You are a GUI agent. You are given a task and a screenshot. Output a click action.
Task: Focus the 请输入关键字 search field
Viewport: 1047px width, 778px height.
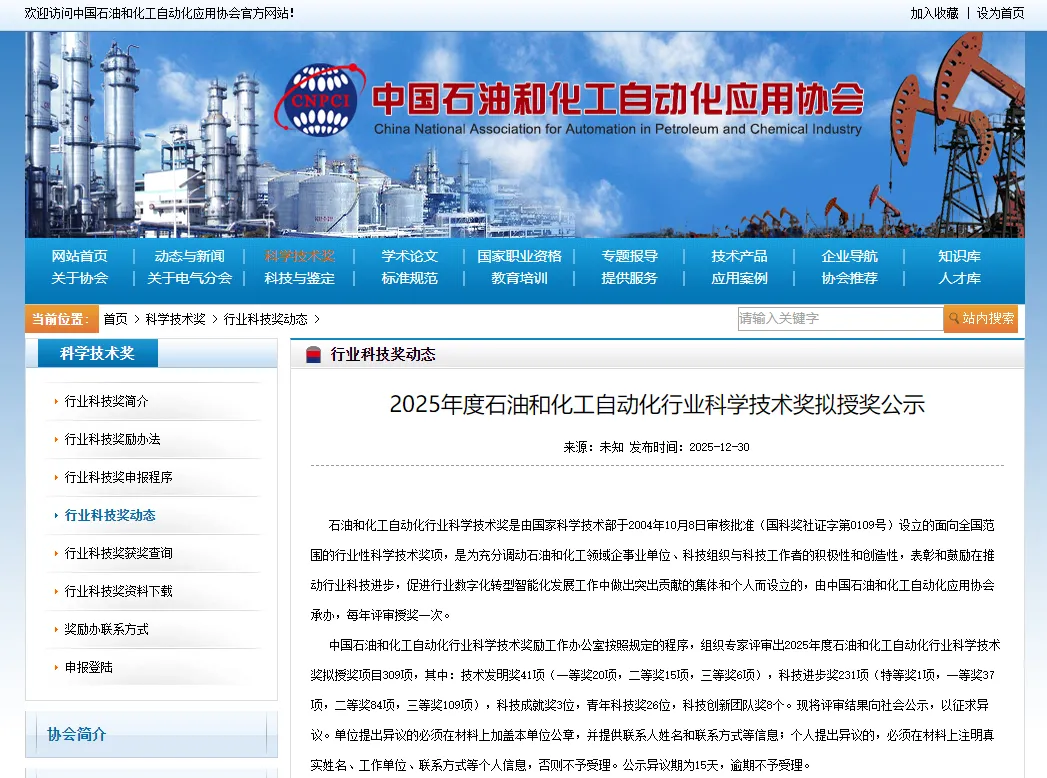pos(840,319)
